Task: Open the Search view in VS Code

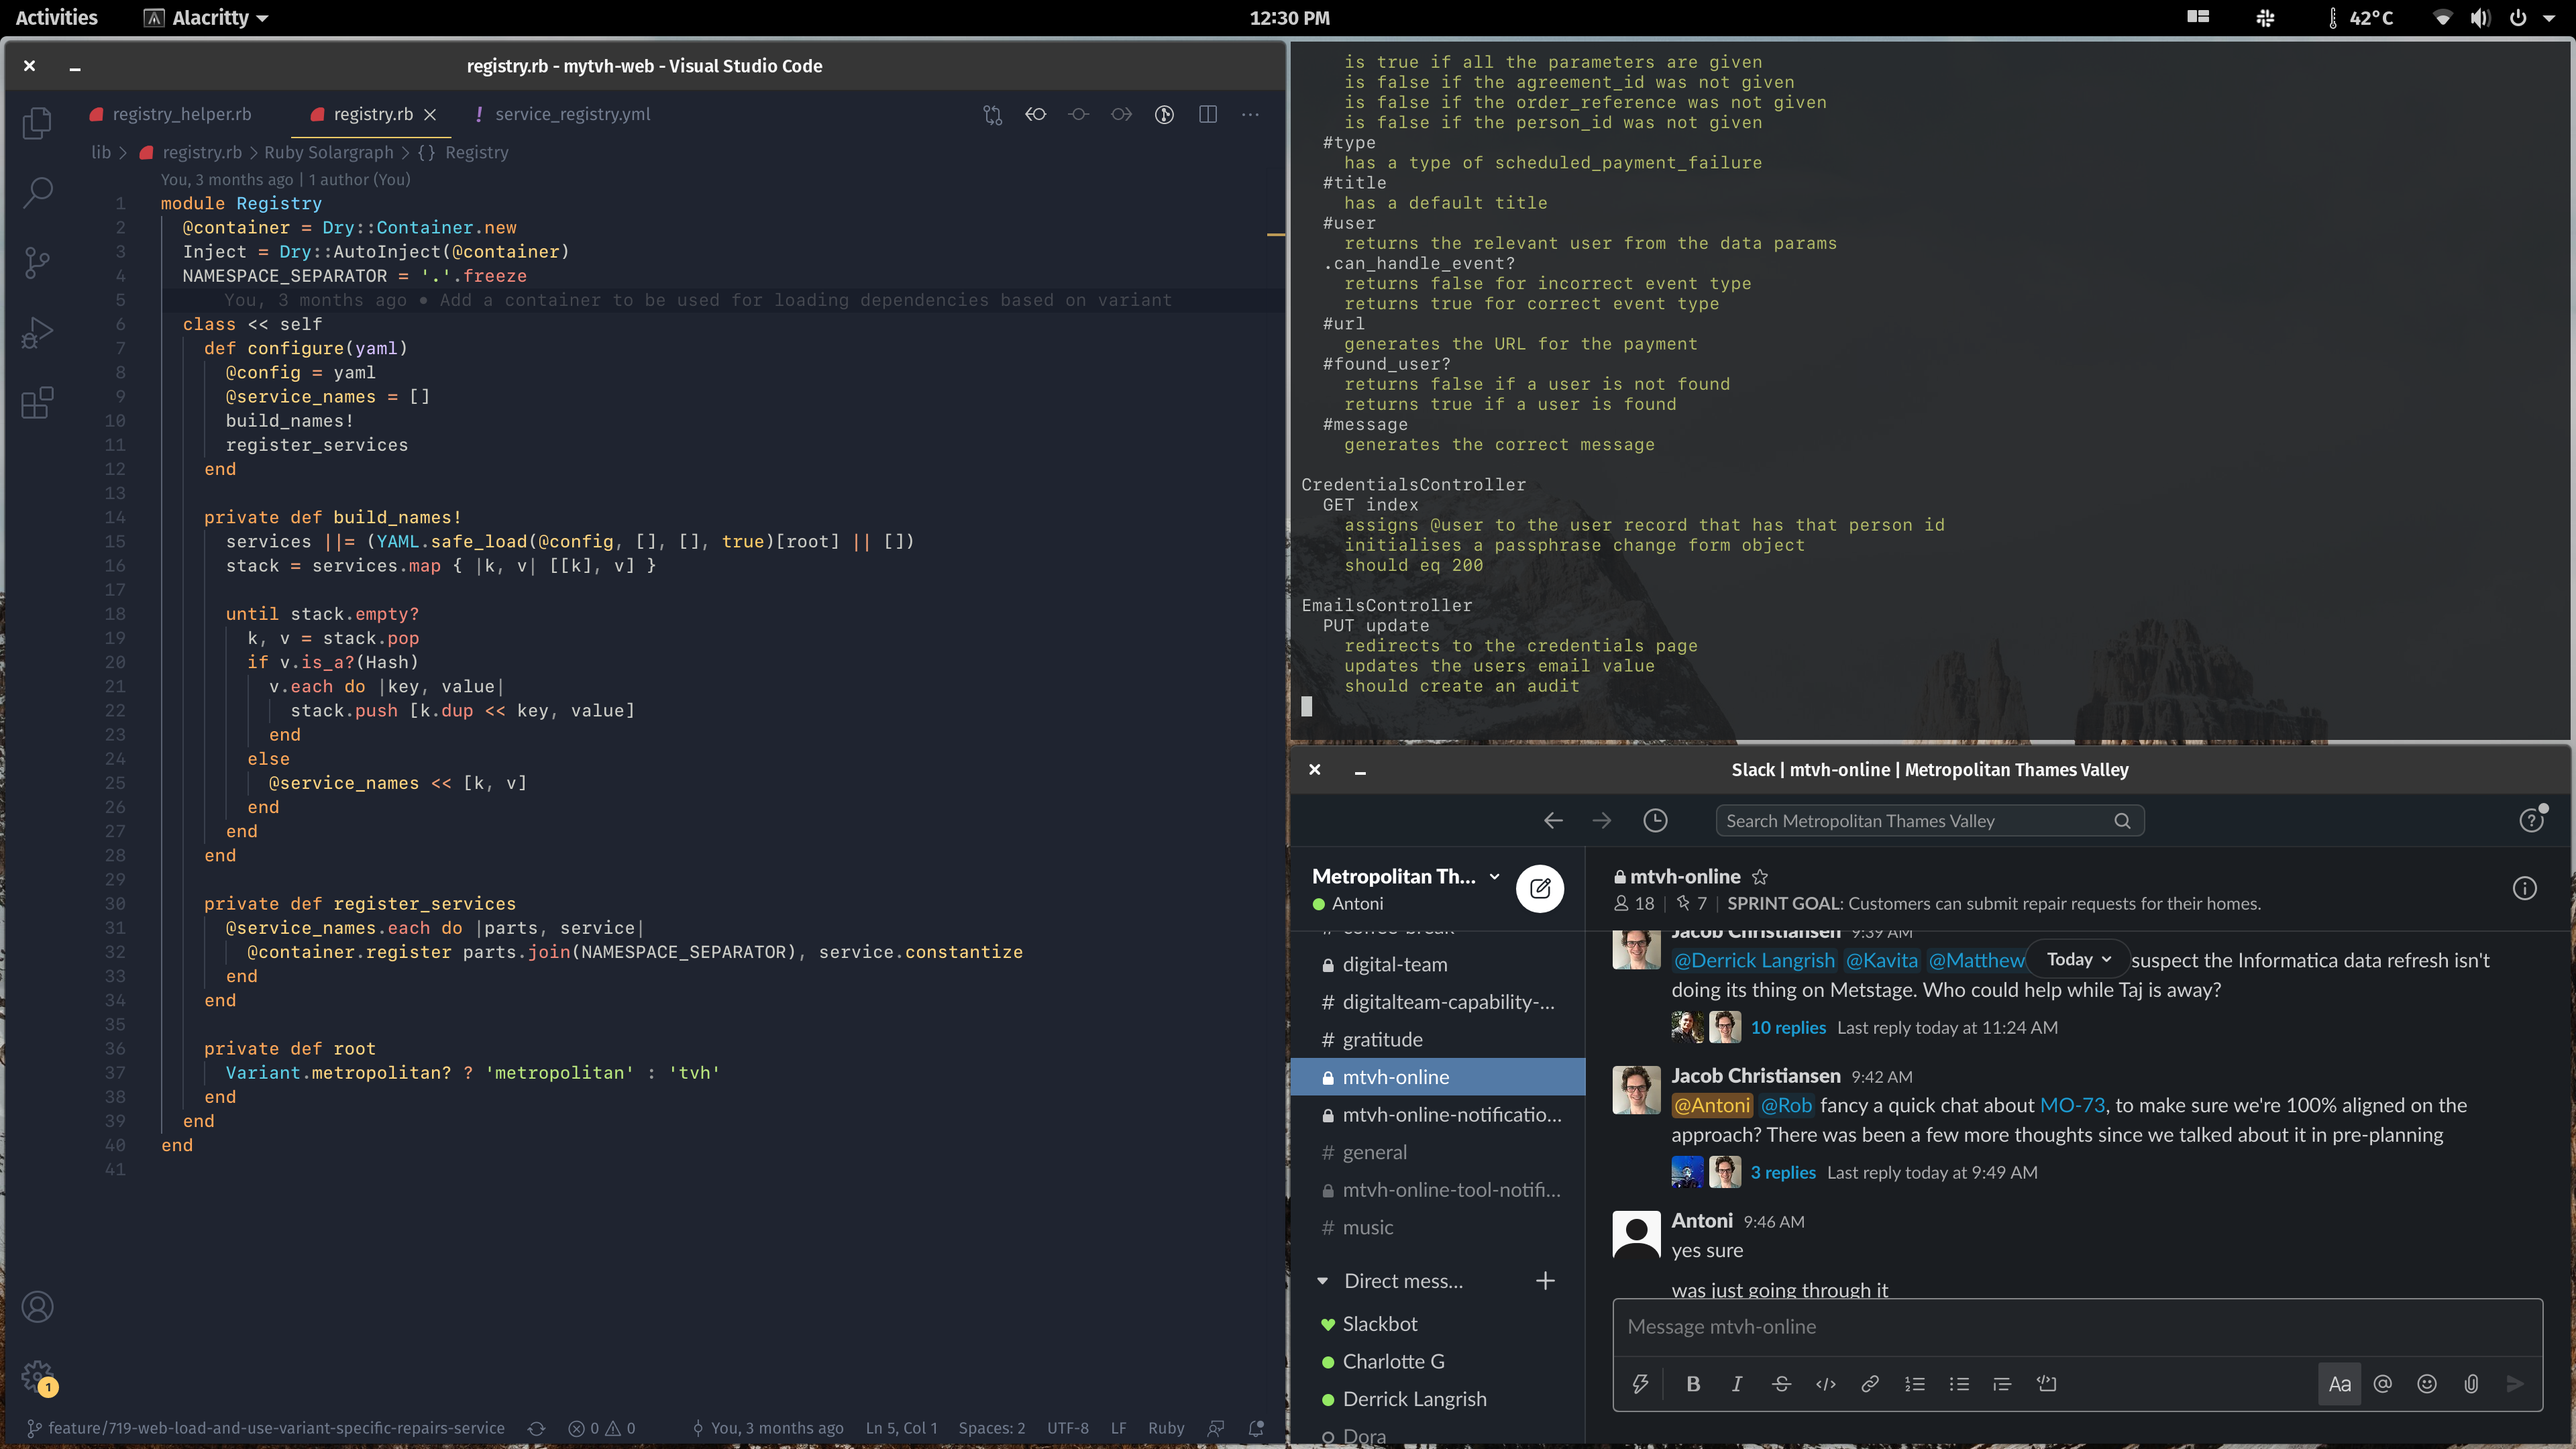Action: point(37,192)
